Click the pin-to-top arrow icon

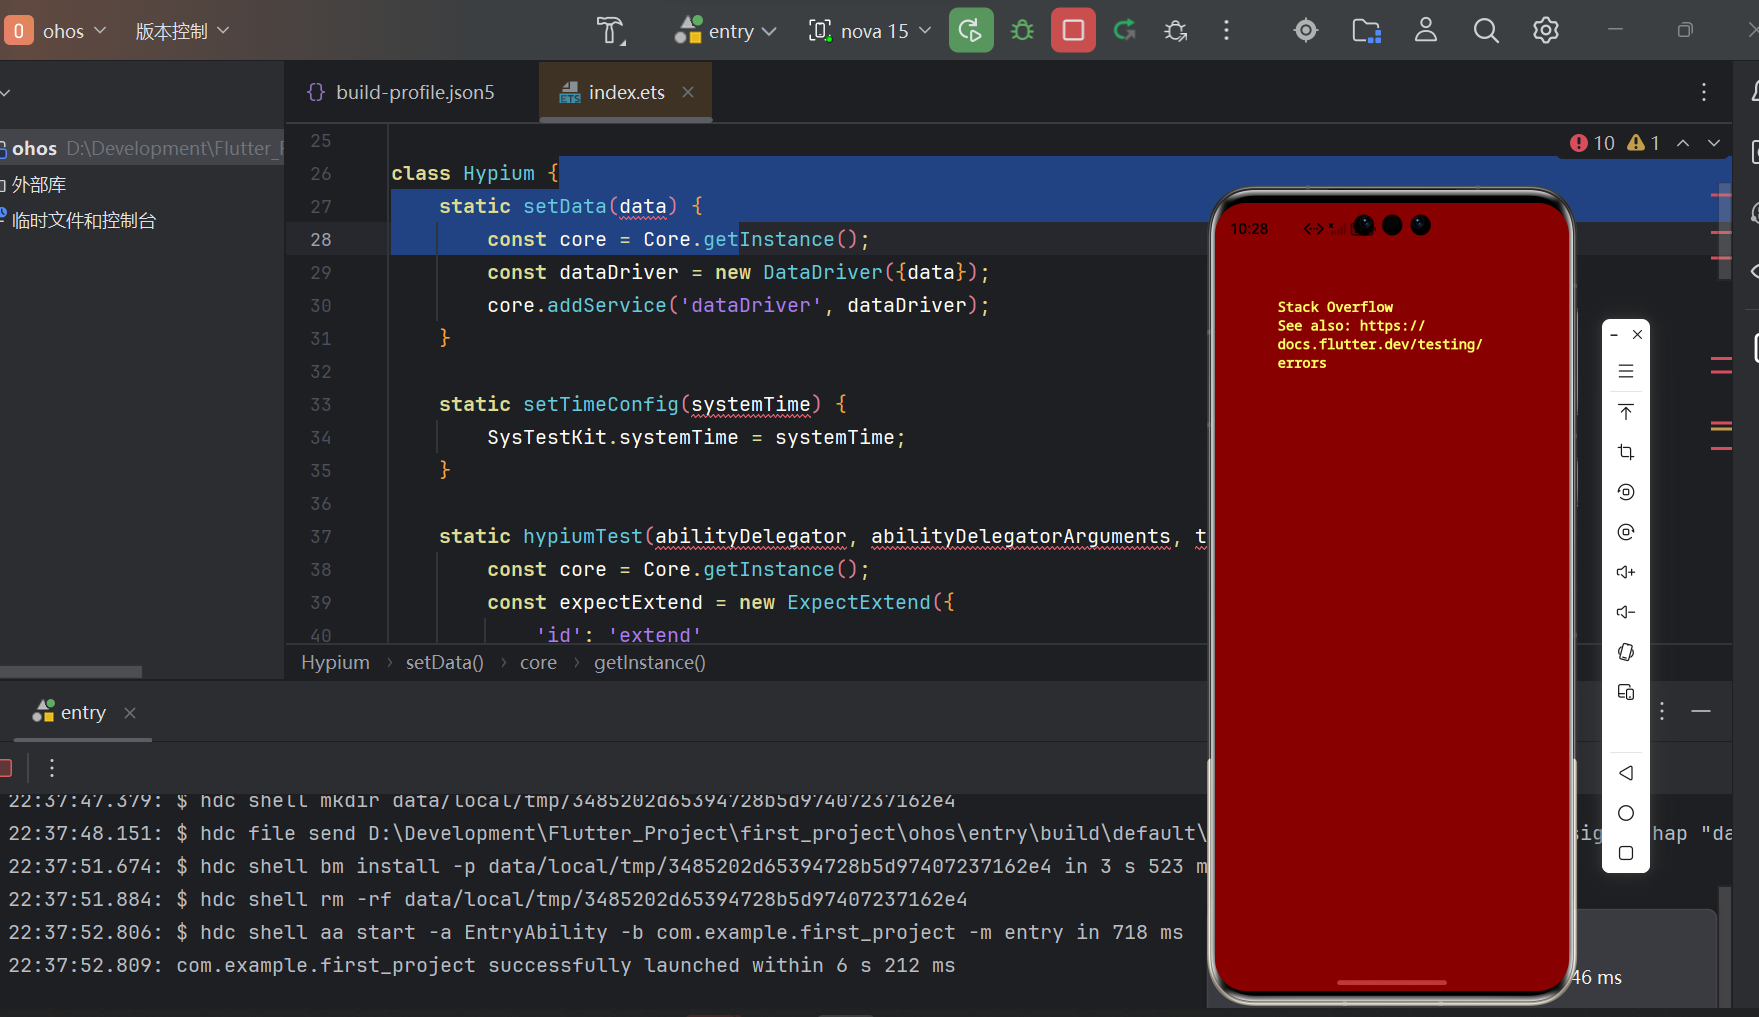tap(1626, 412)
